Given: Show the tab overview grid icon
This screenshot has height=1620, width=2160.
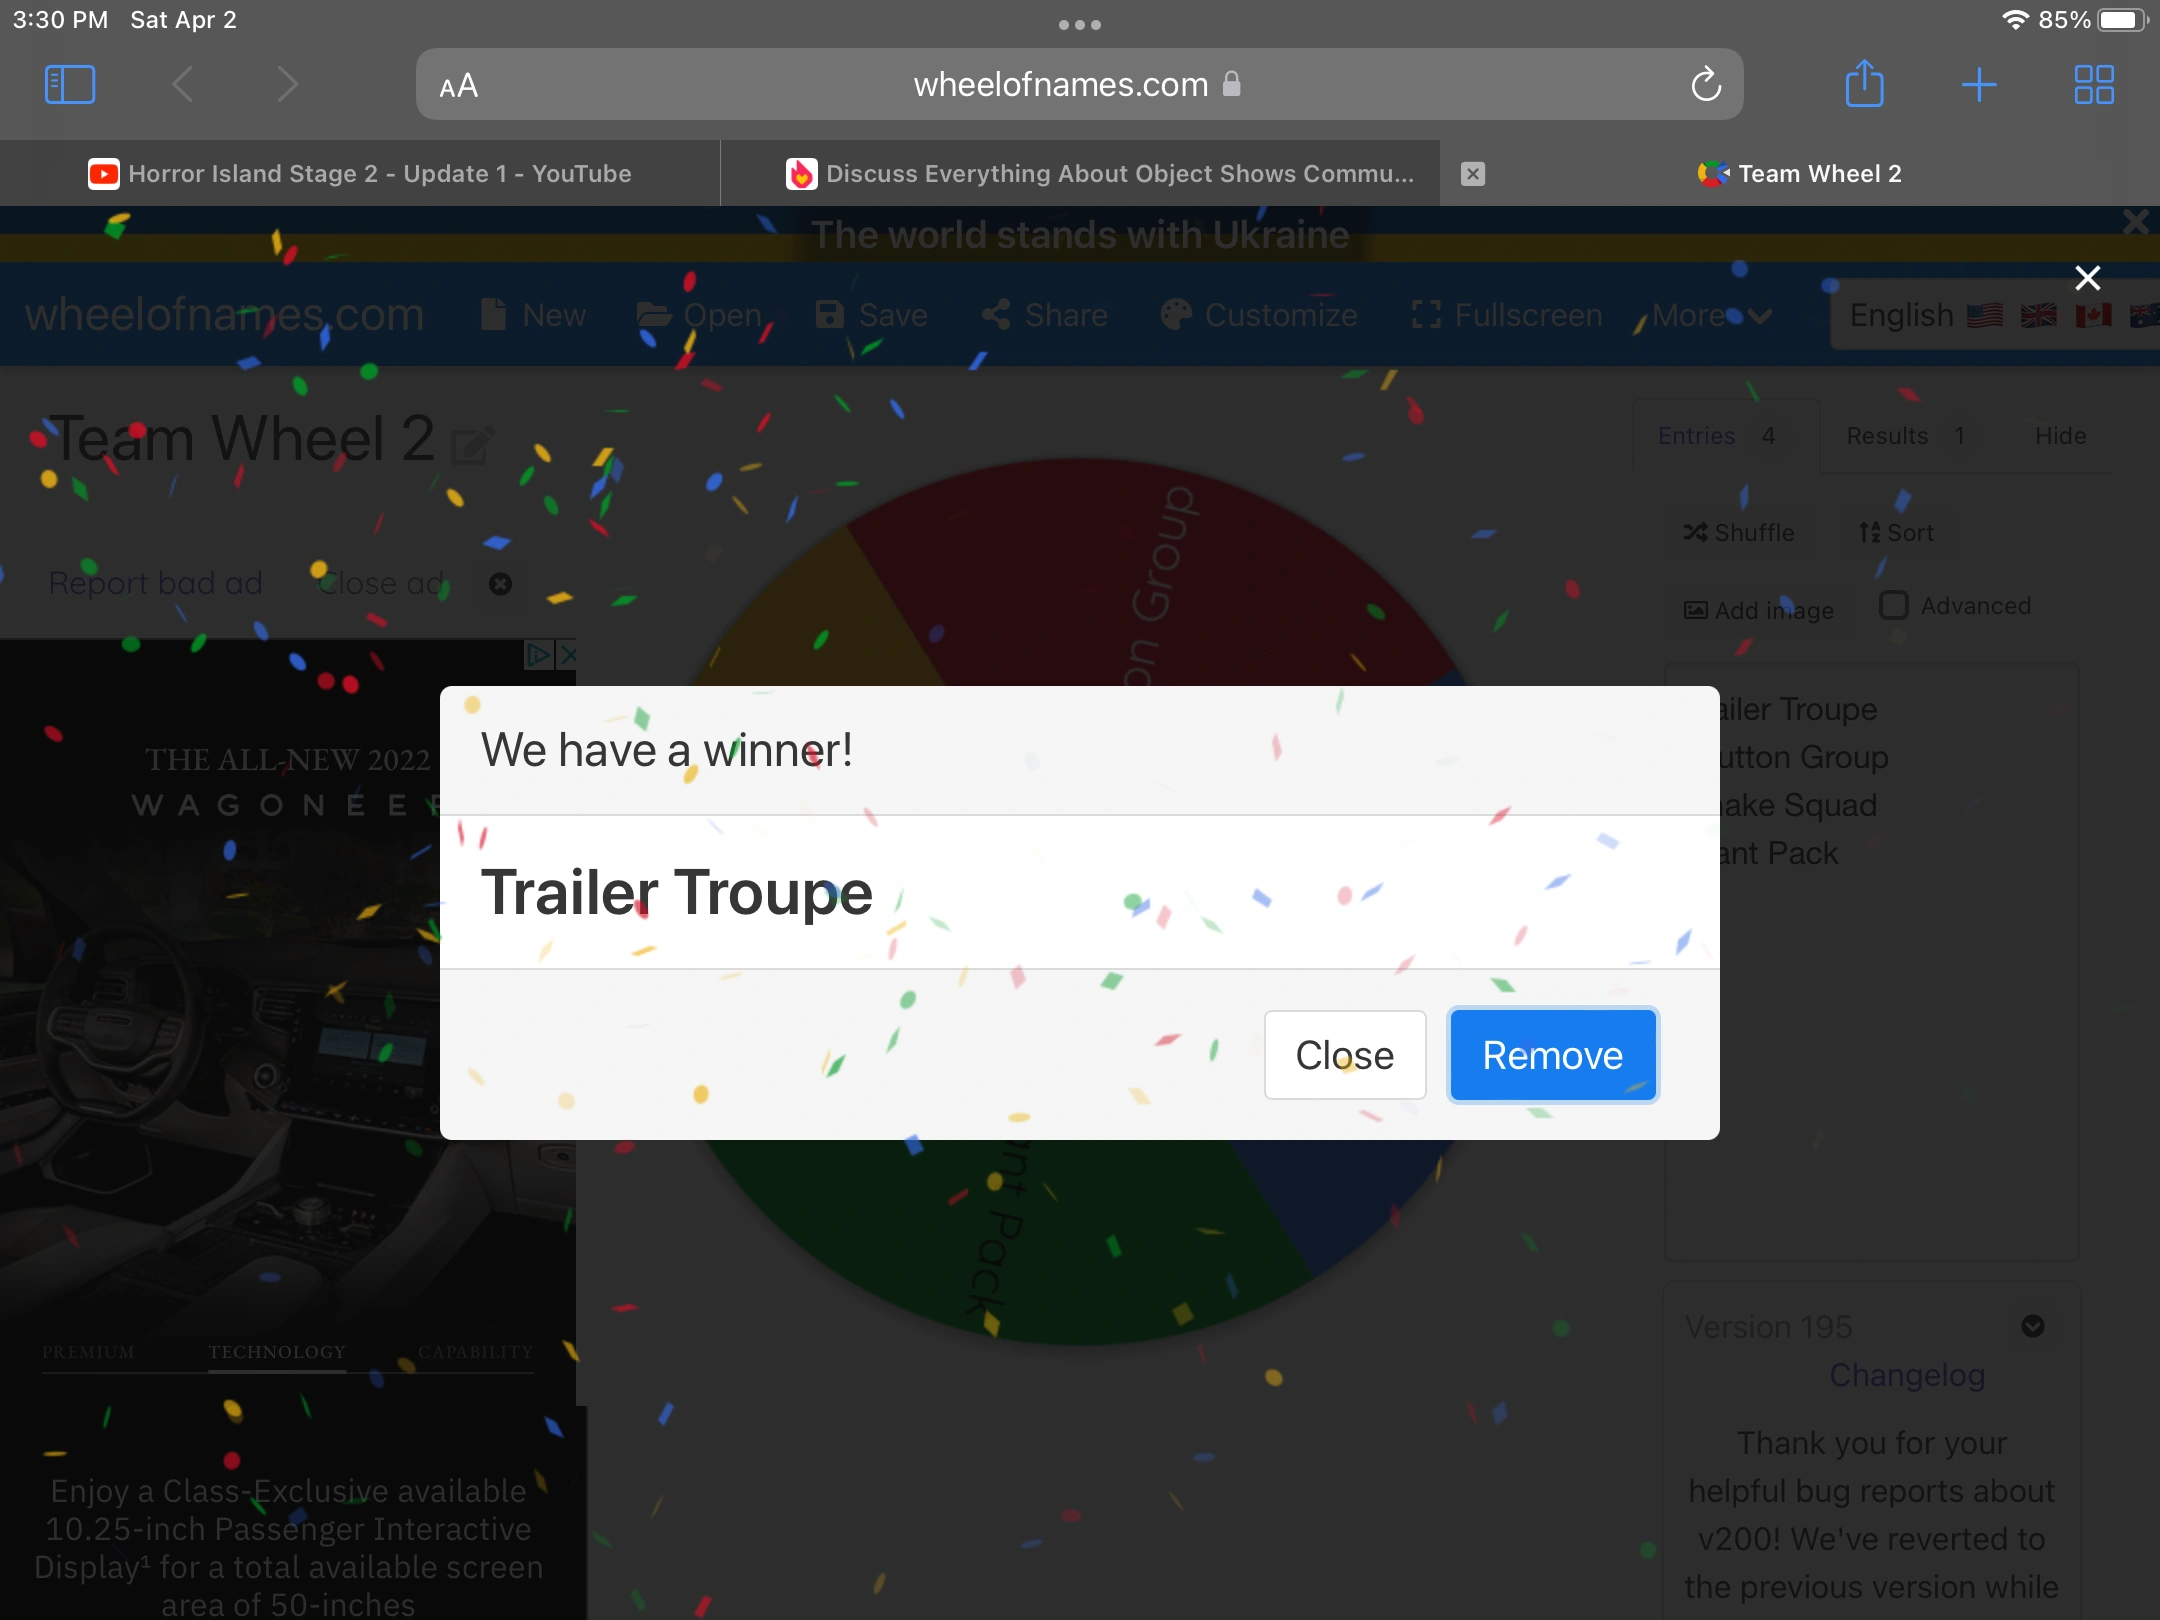Looking at the screenshot, I should [x=2094, y=85].
